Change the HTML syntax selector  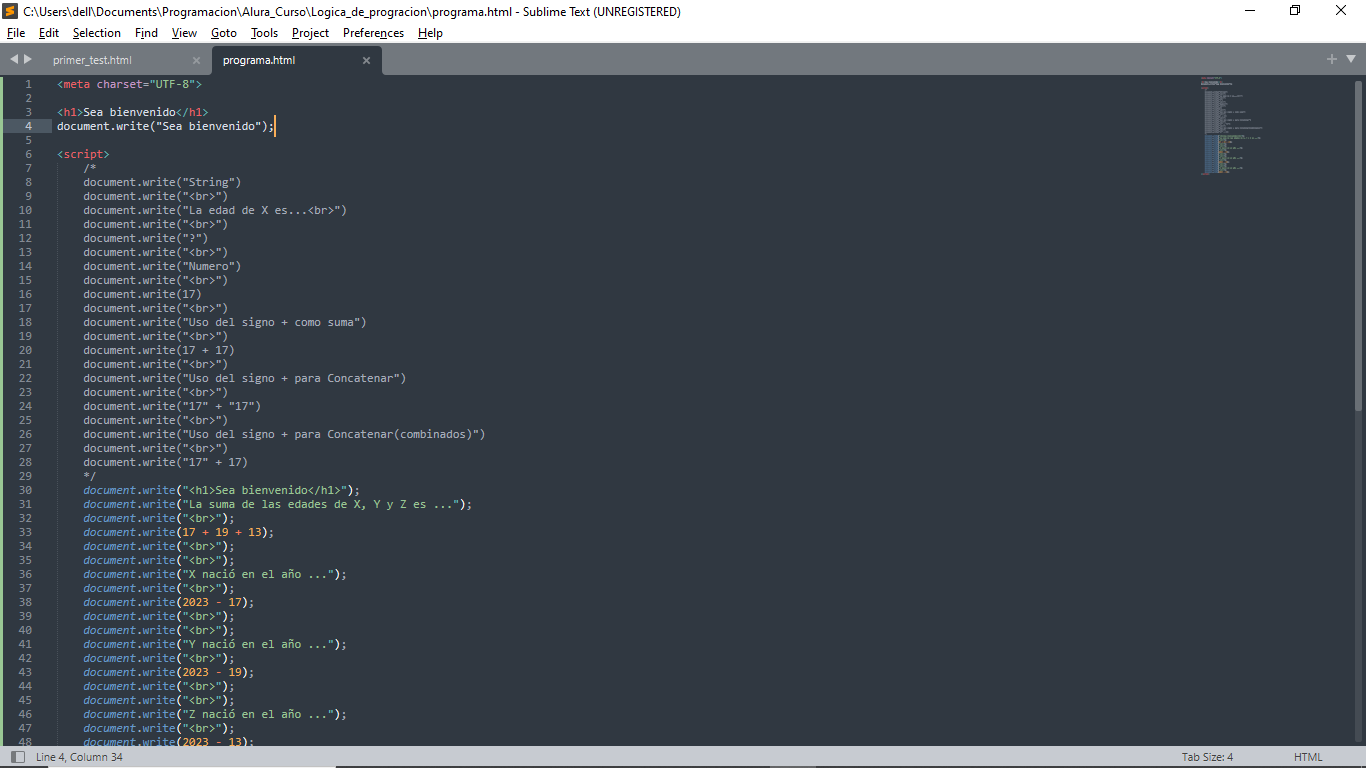pos(1308,757)
